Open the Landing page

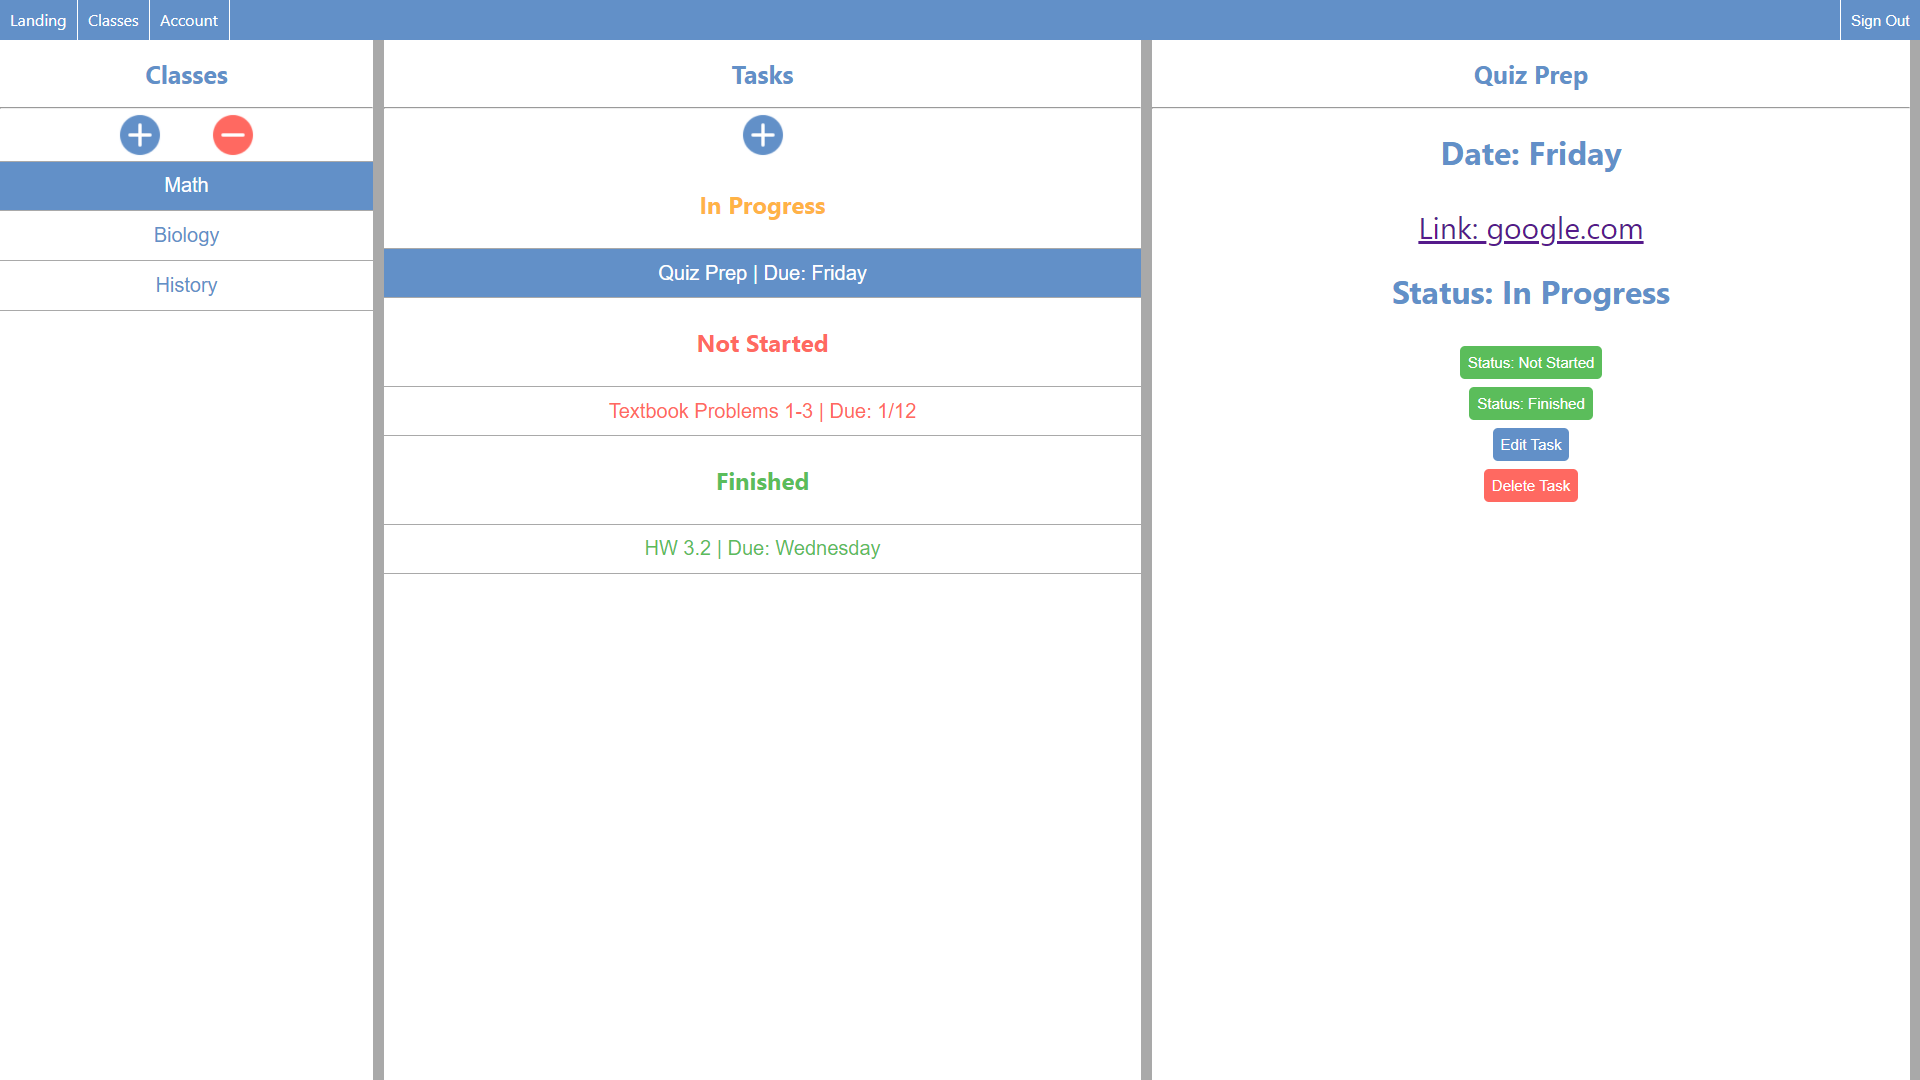tap(38, 20)
